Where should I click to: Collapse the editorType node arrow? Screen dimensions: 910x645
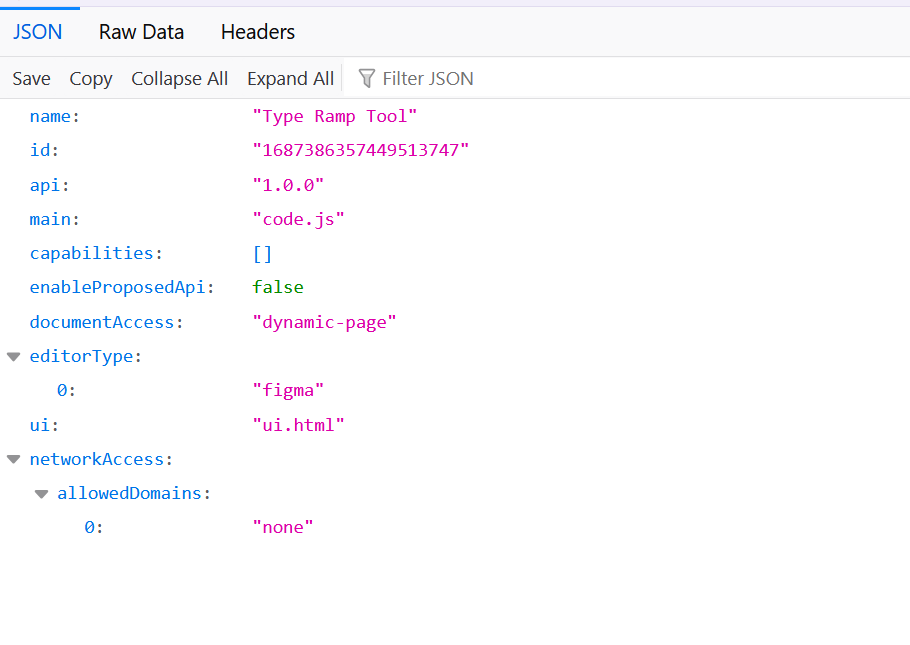pyautogui.click(x=13, y=356)
